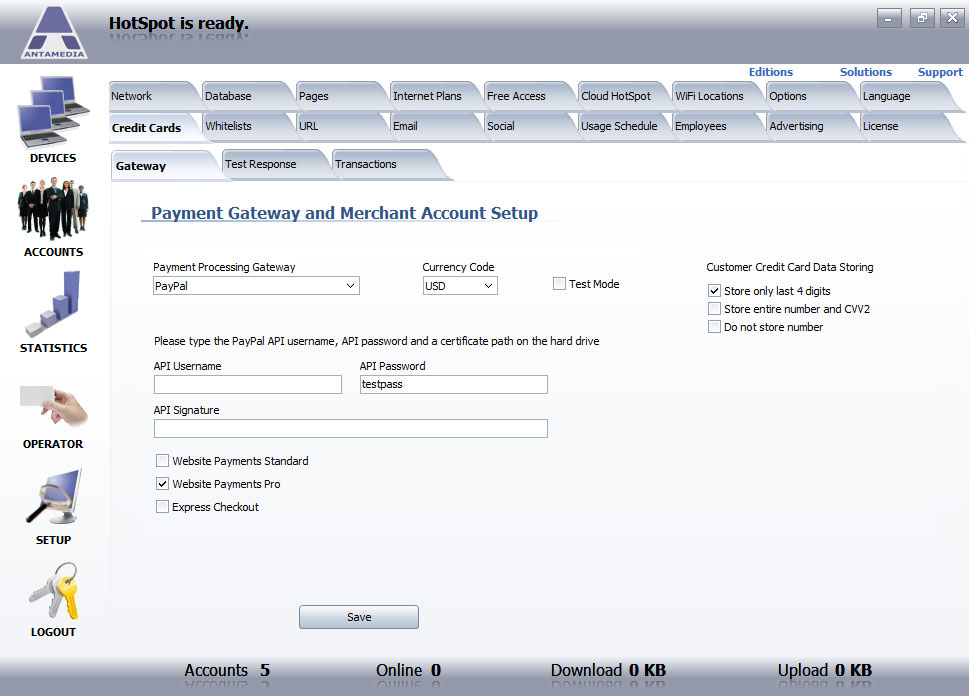Screen dimensions: 969x696
Task: Open the Cloud HotSpot tab
Action: (x=623, y=96)
